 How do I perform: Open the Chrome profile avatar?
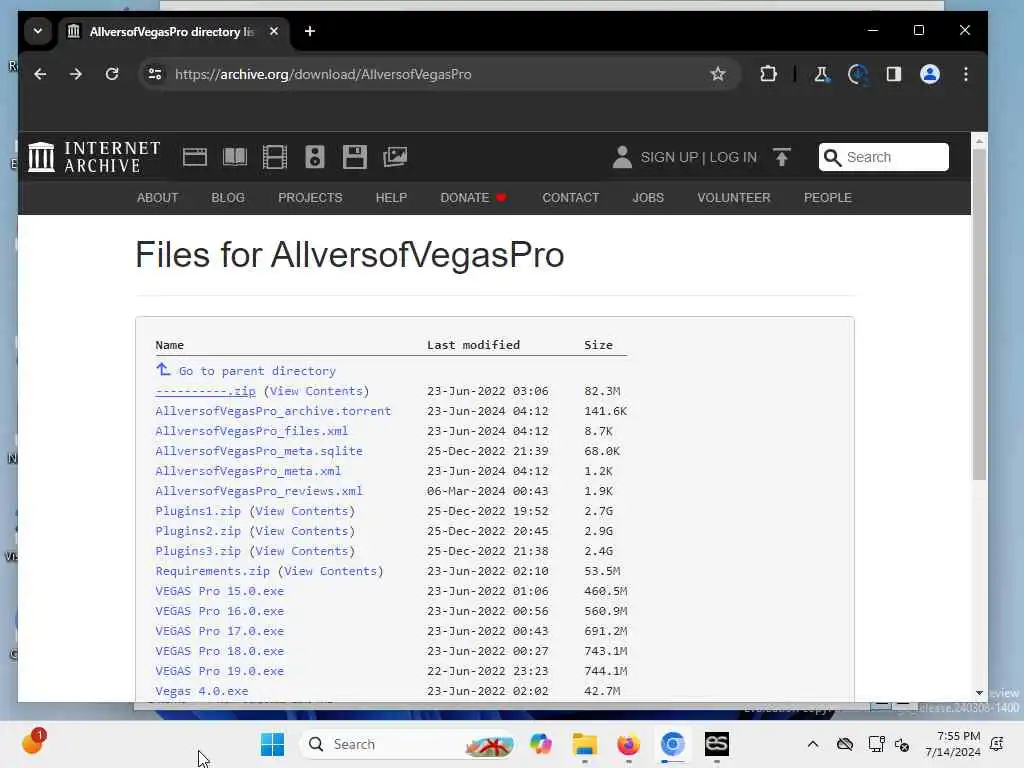[x=930, y=74]
